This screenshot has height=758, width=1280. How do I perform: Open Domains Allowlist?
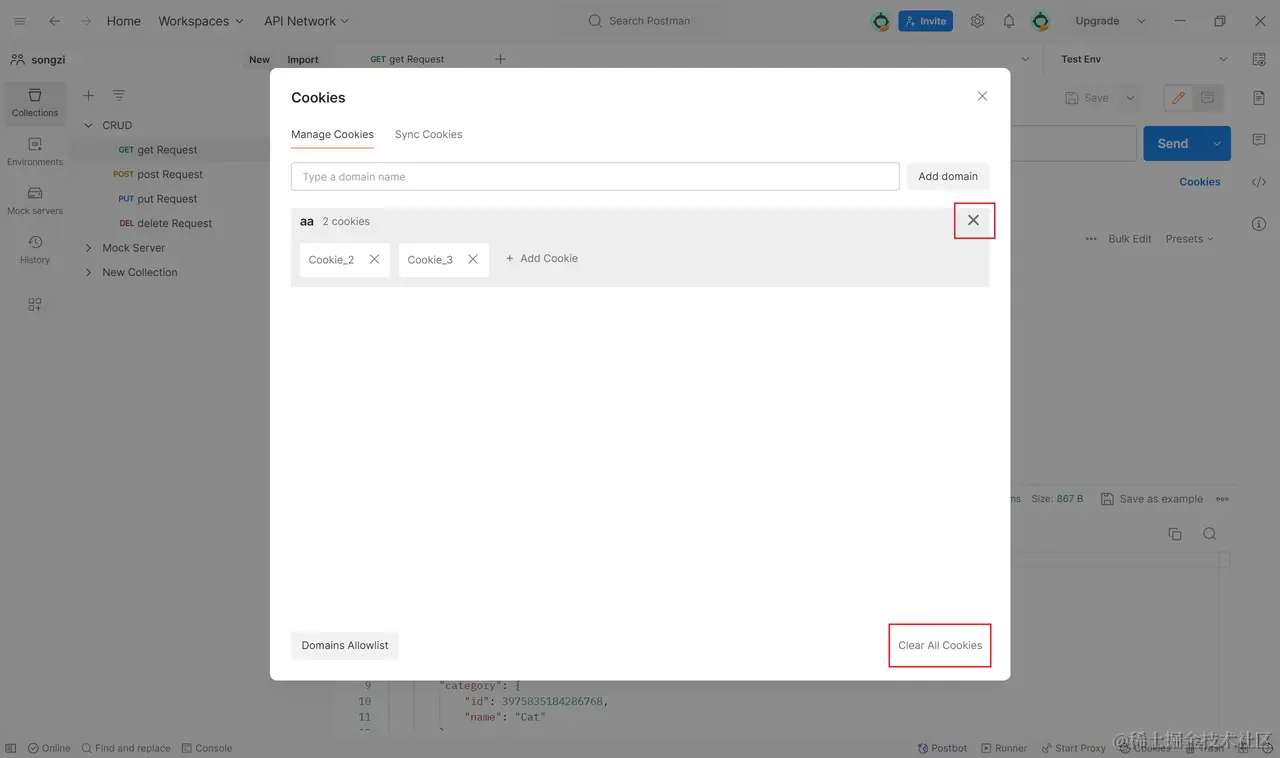345,645
